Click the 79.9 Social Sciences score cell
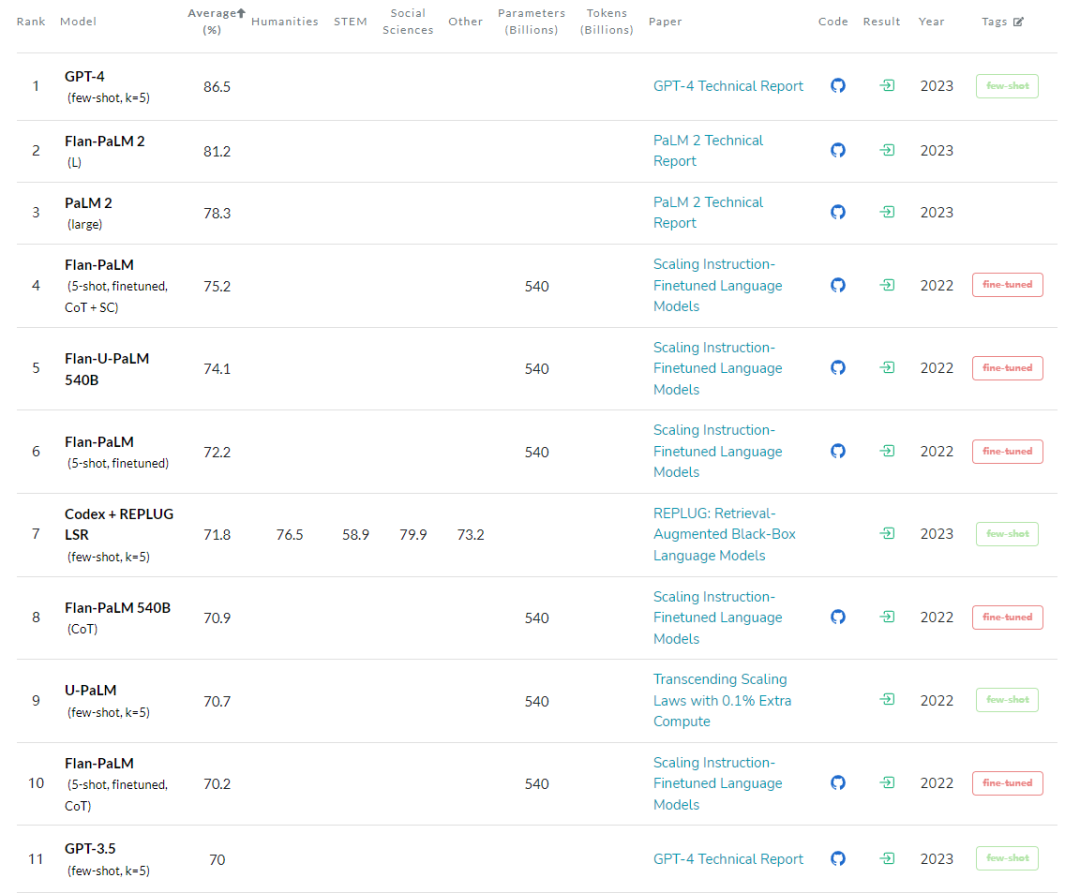This screenshot has width=1080, height=893. 413,535
